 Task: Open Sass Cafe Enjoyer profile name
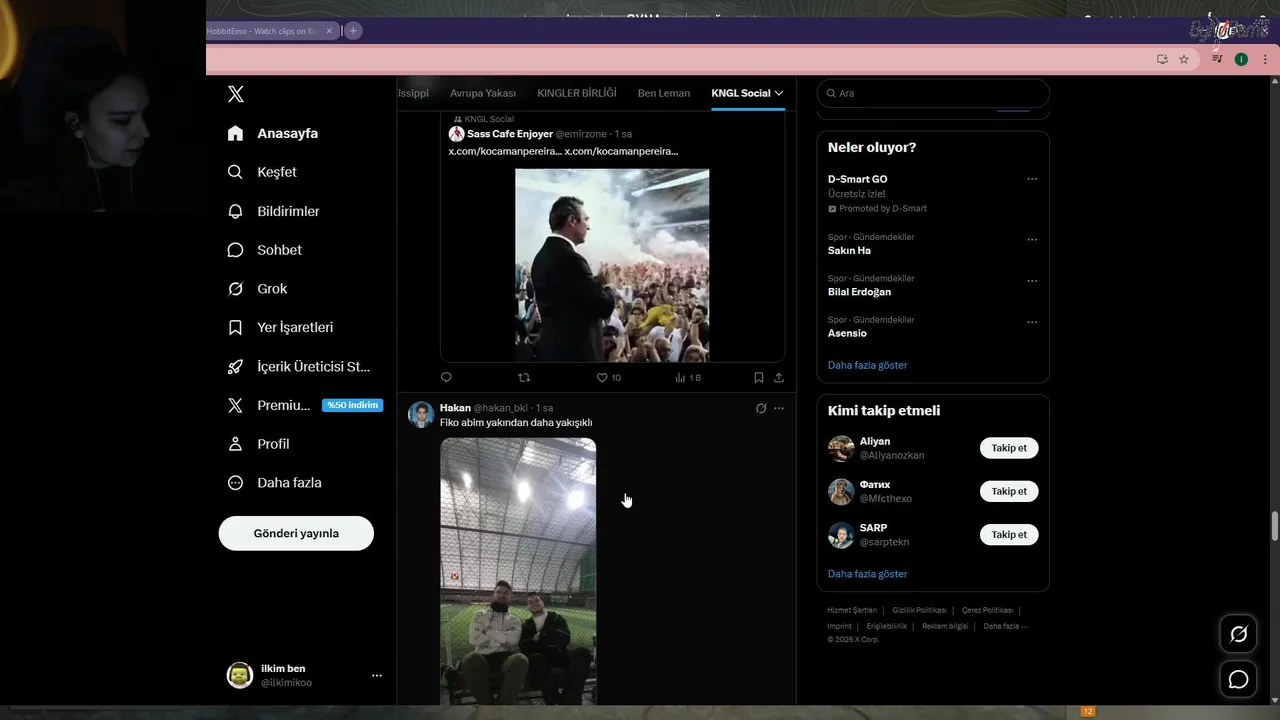click(510, 134)
